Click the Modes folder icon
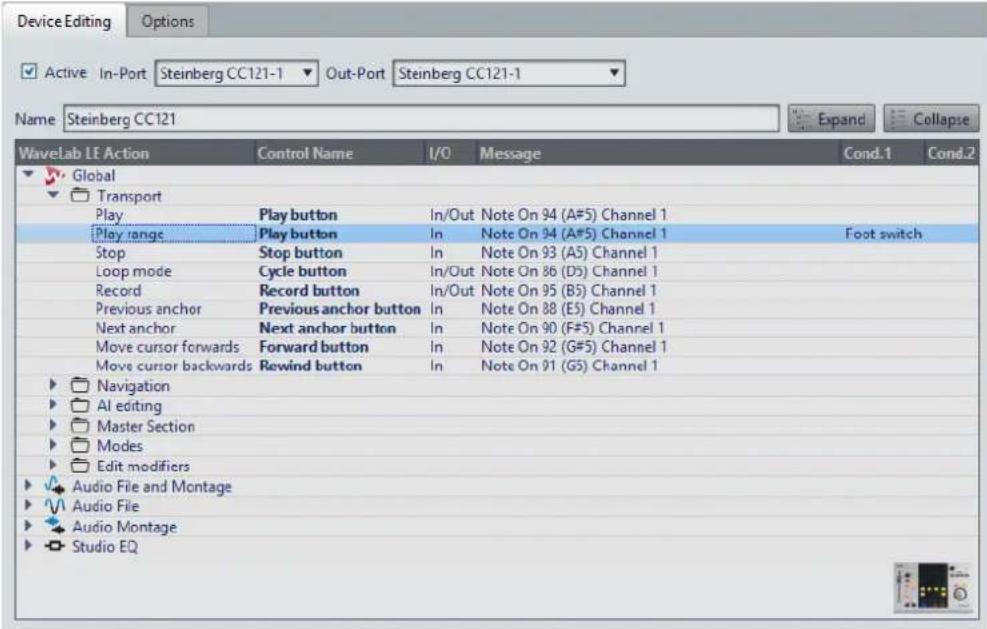987x629 pixels. click(80, 445)
